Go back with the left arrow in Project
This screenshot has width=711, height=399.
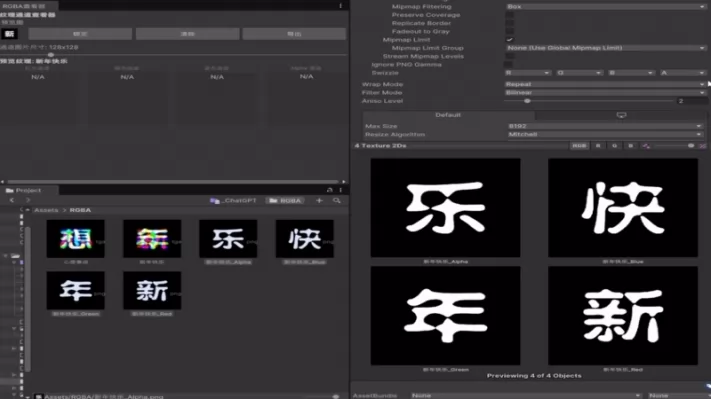click(12, 200)
